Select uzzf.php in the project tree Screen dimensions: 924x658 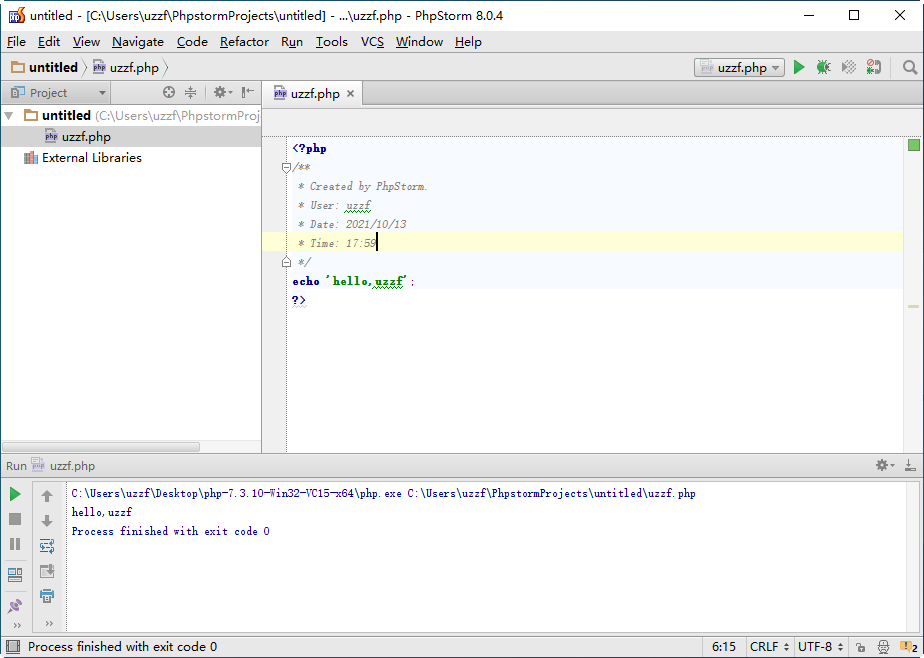click(86, 137)
